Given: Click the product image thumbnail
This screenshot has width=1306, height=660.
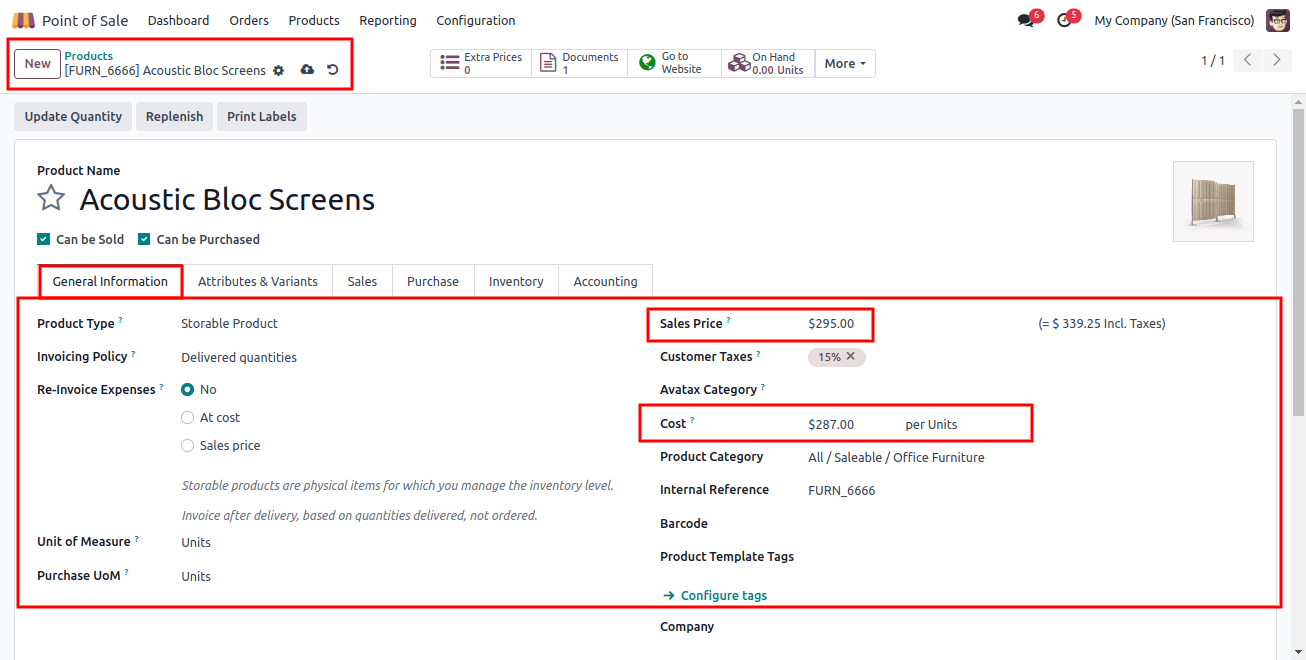Looking at the screenshot, I should coord(1213,201).
